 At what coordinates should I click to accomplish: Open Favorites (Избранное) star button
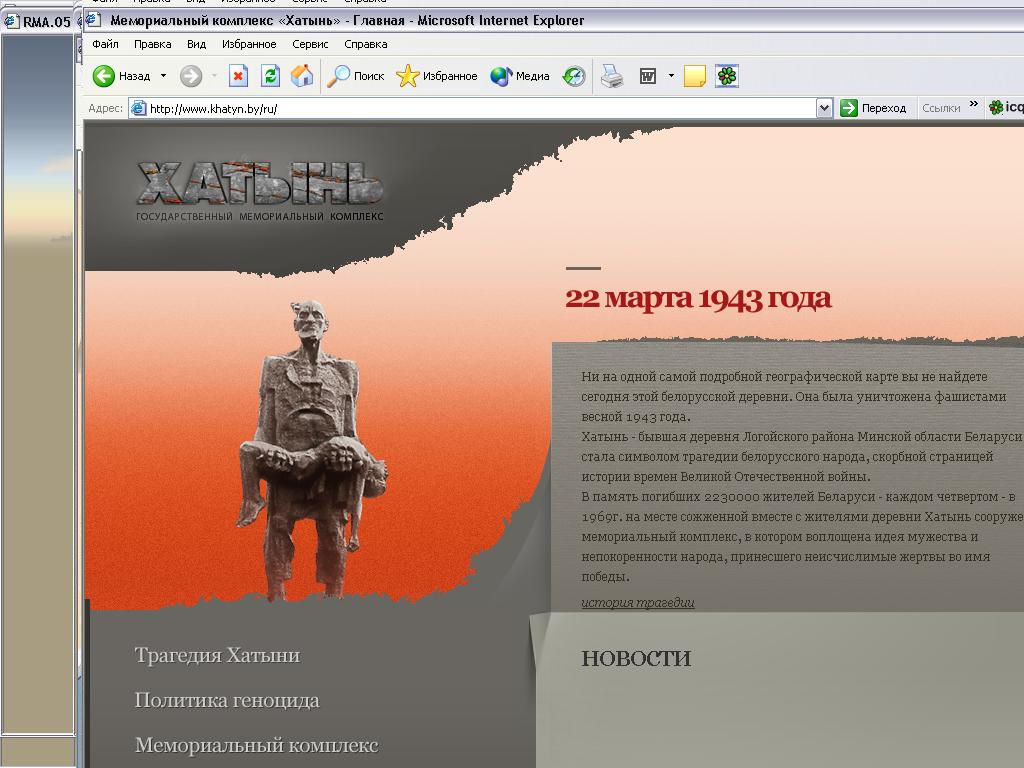click(x=437, y=76)
